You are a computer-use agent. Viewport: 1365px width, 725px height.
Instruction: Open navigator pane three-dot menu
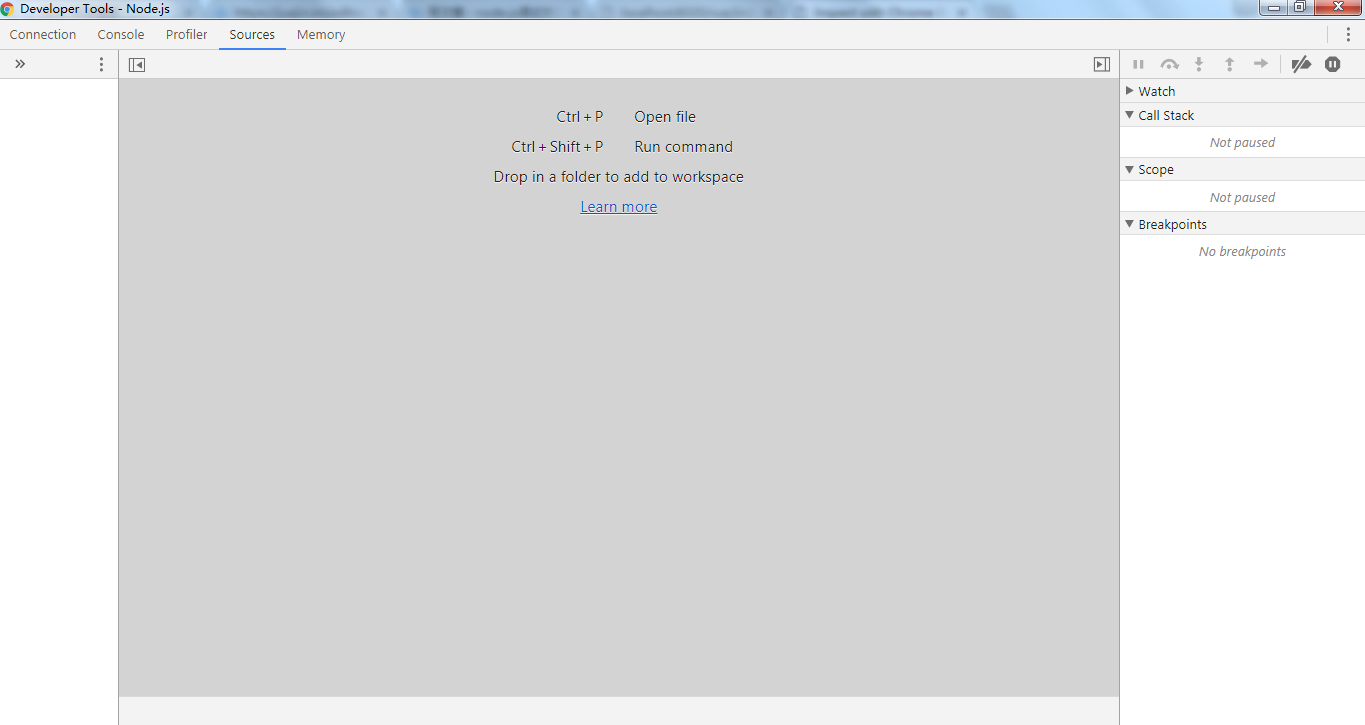tap(101, 64)
